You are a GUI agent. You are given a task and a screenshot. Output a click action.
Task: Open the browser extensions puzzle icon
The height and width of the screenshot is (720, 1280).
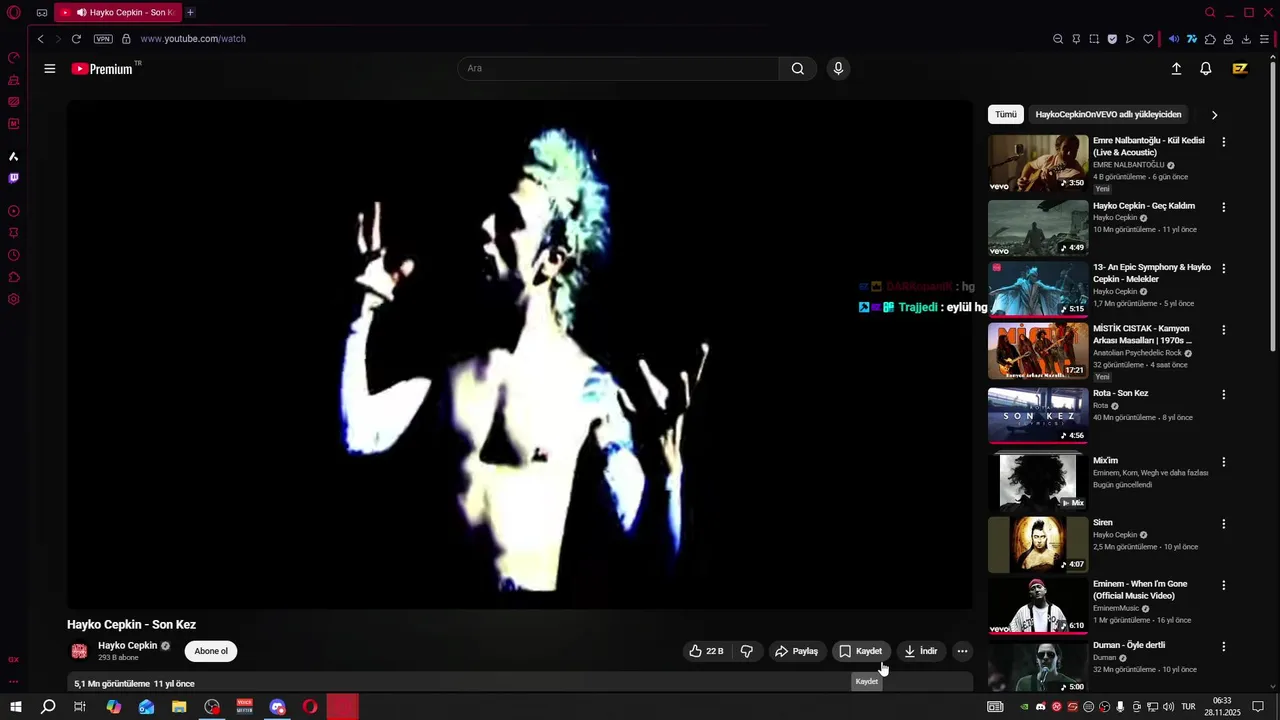tap(1210, 39)
